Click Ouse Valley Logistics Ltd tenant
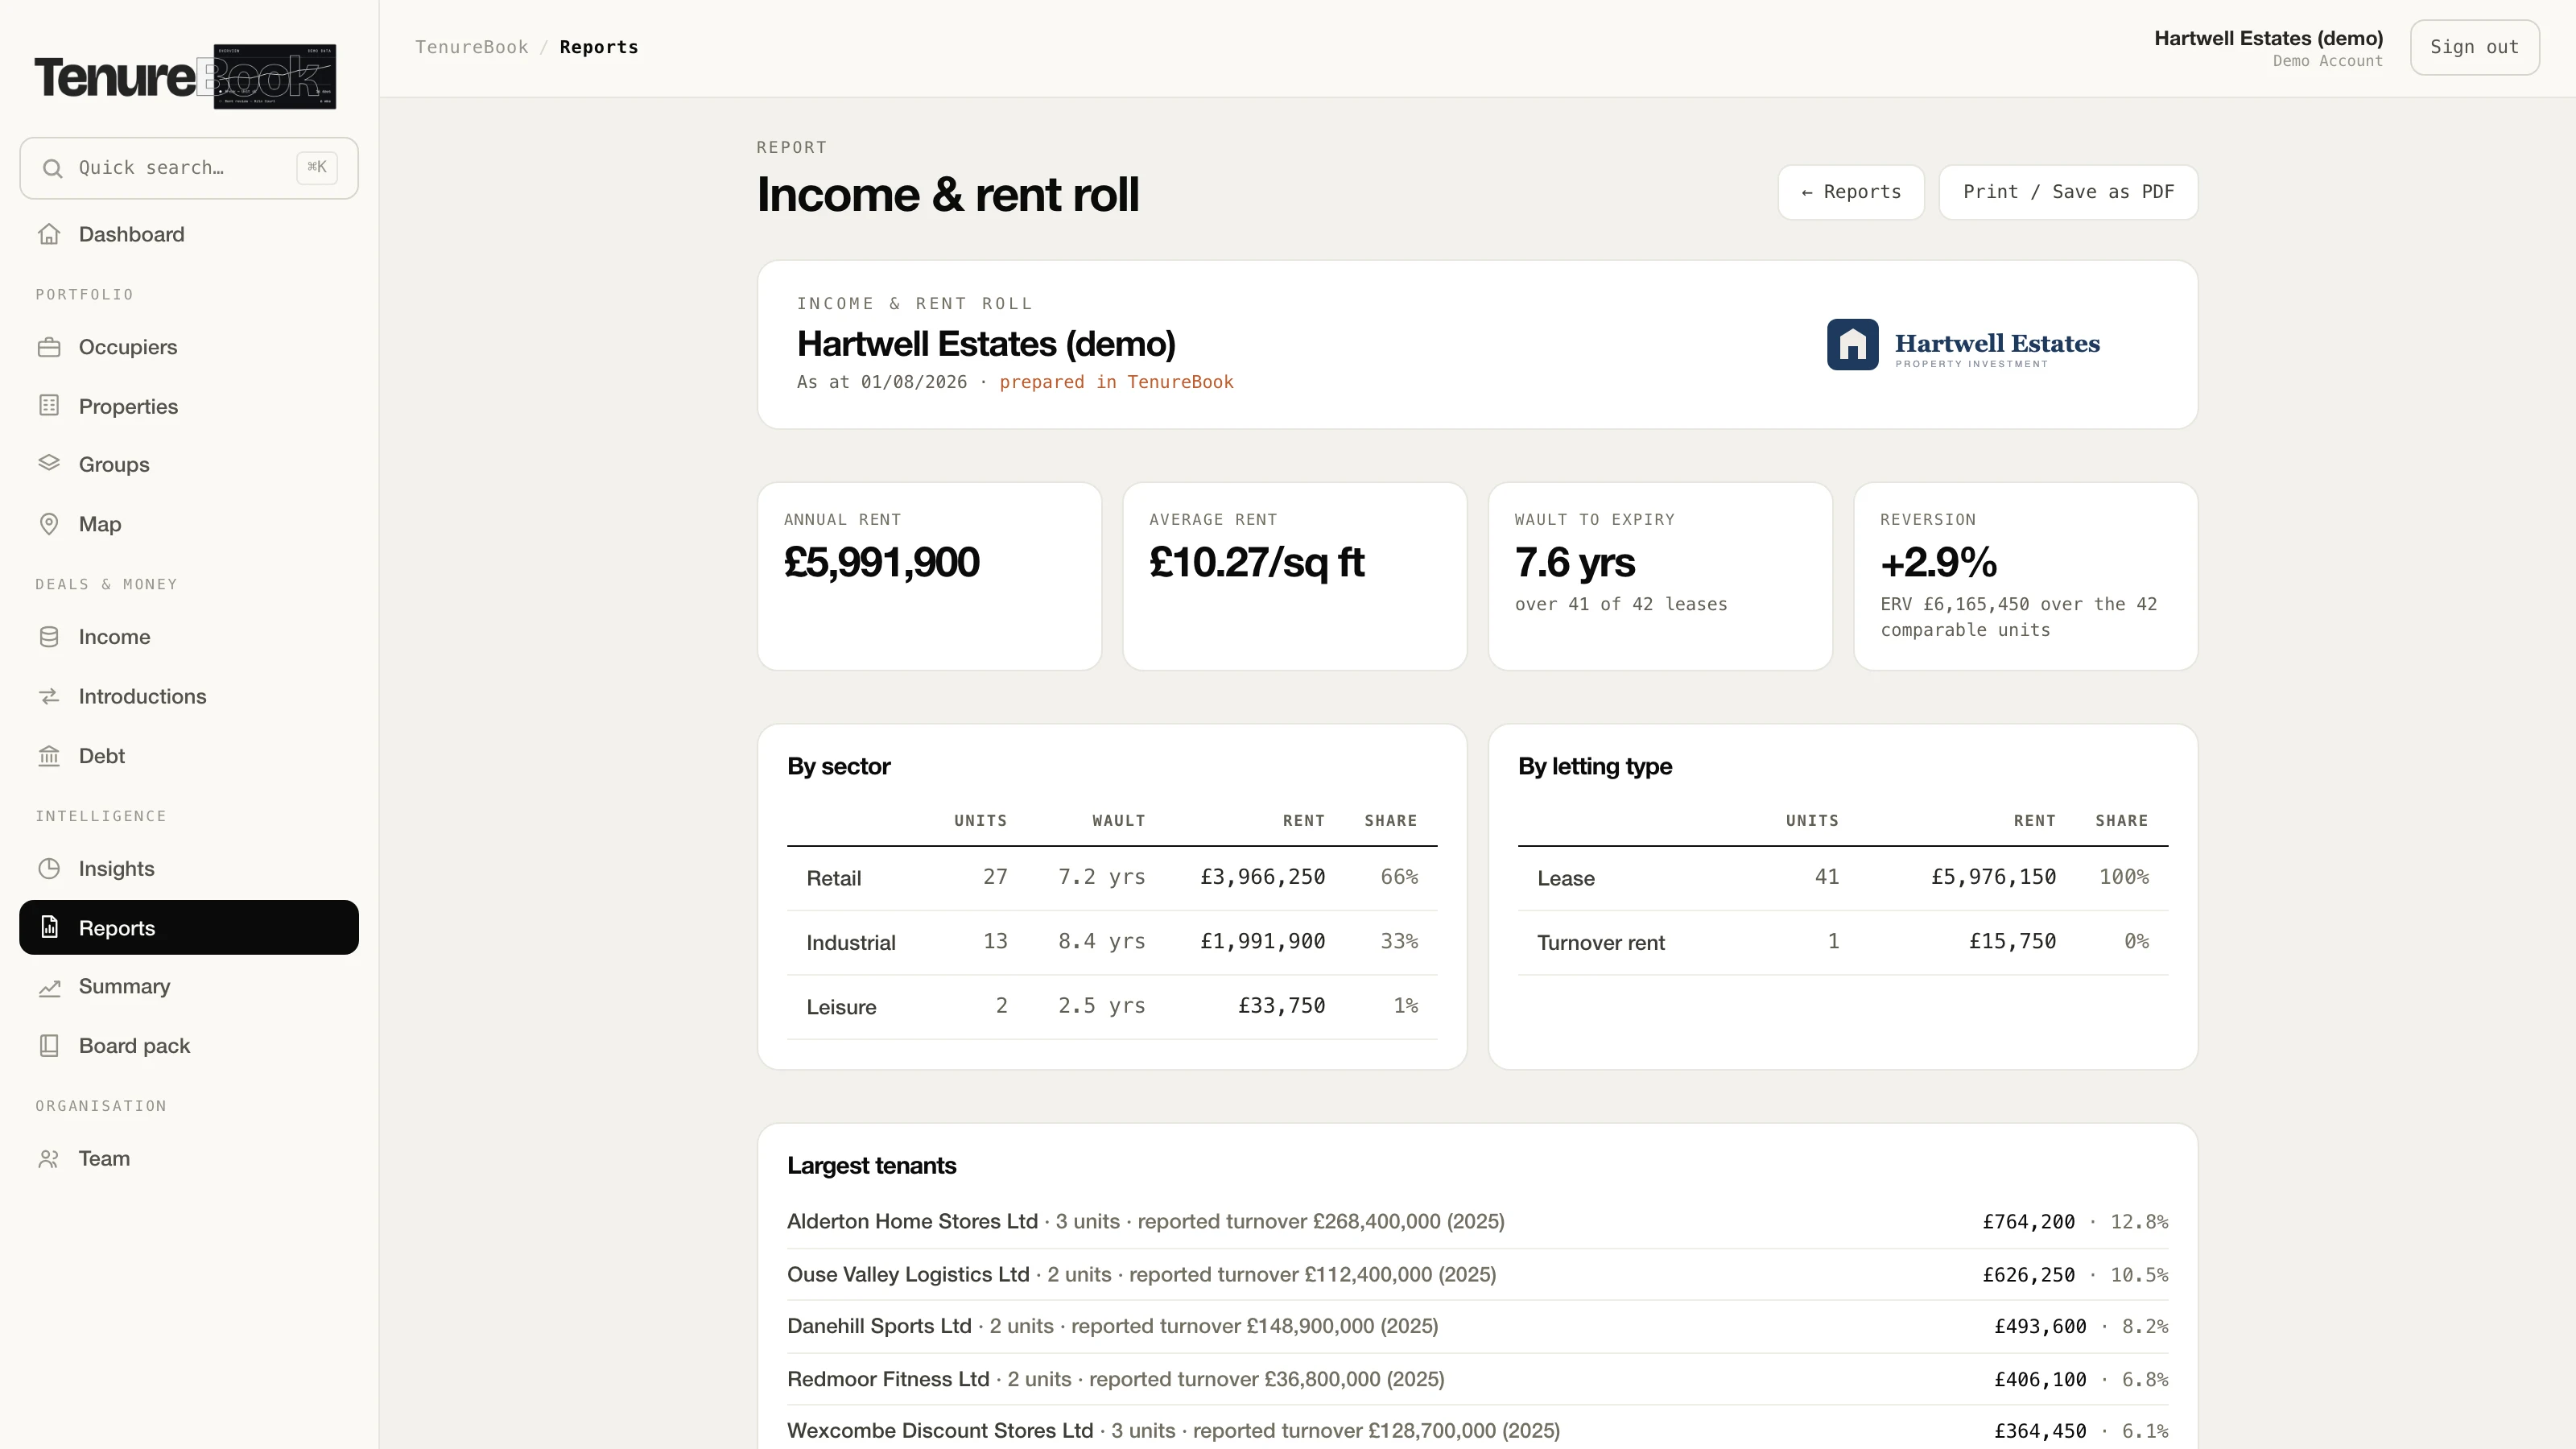Viewport: 2576px width, 1449px height. pos(908,1274)
